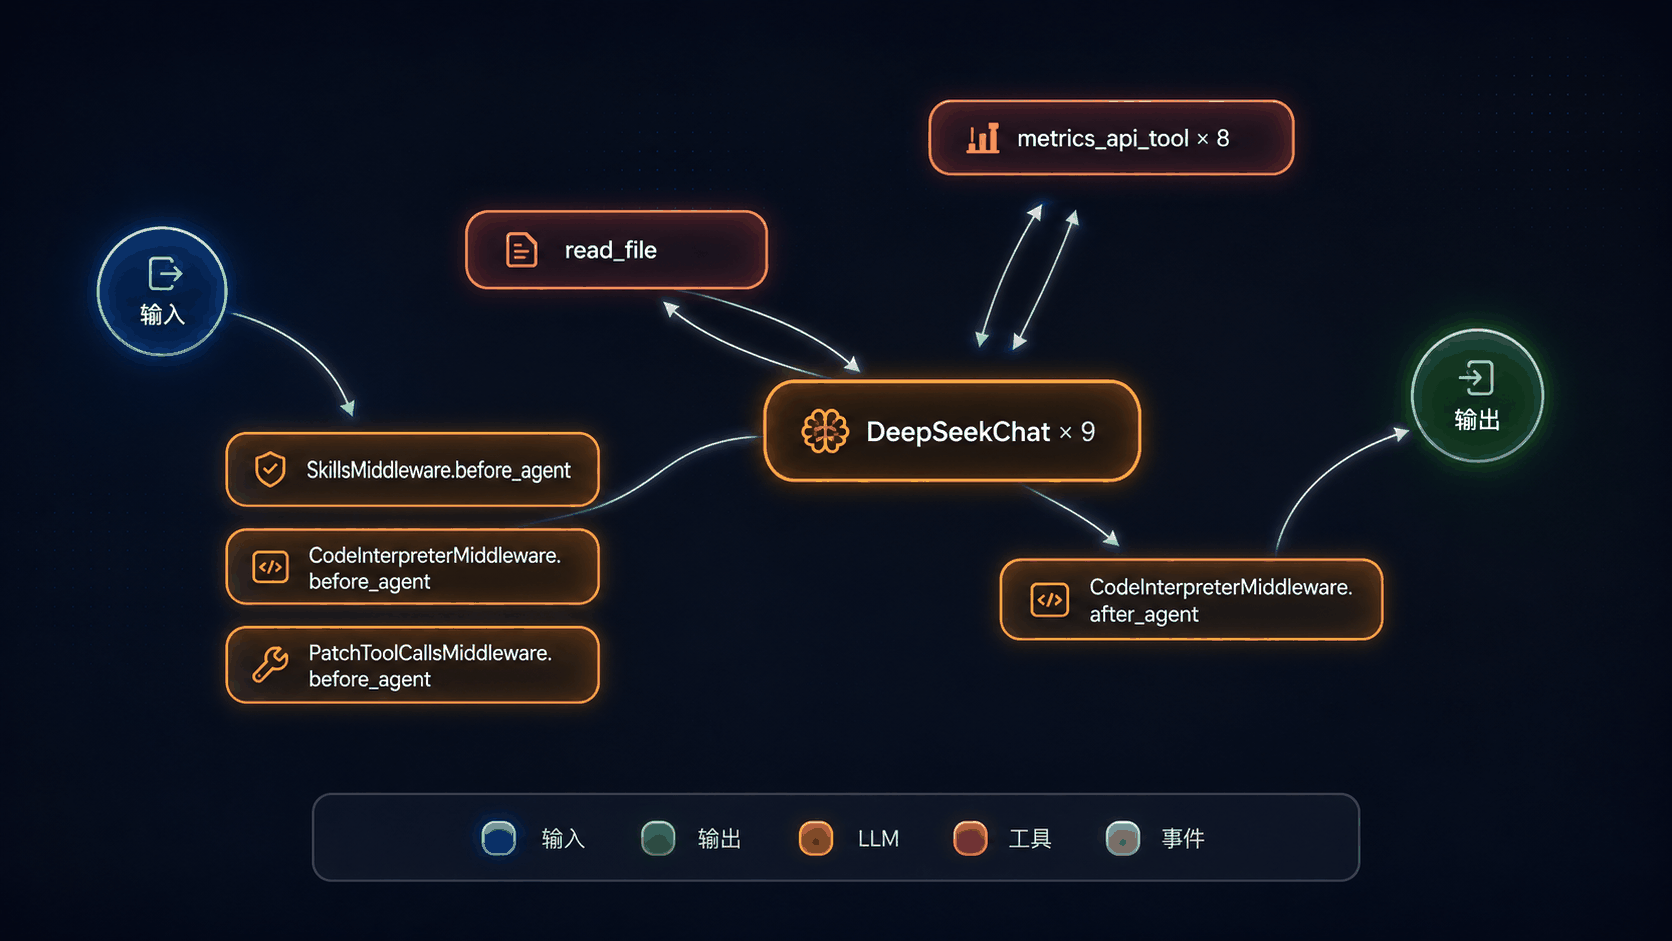Click the document icon on read_file
Image resolution: width=1672 pixels, height=941 pixels.
pos(521,250)
